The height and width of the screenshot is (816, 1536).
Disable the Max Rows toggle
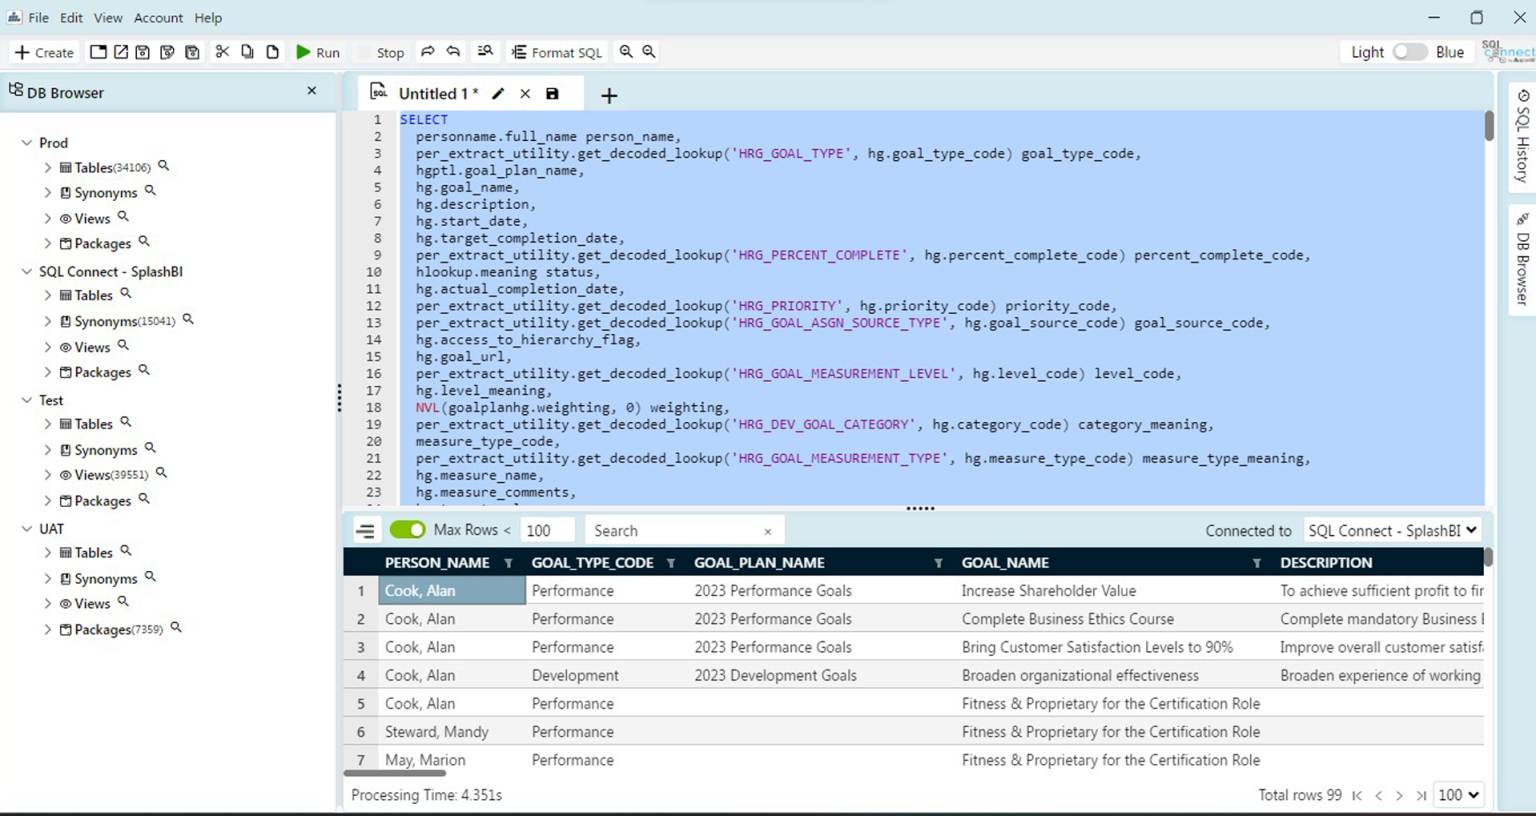tap(407, 530)
